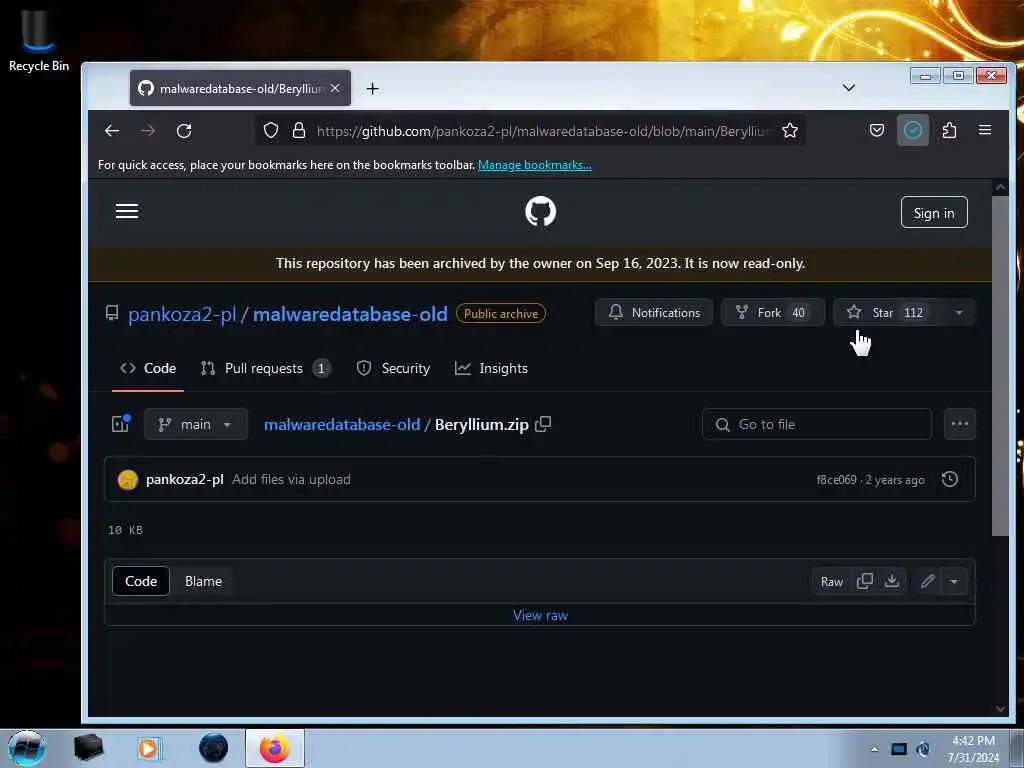The image size is (1024, 768).
Task: Select the Code view toggle
Action: 141,581
